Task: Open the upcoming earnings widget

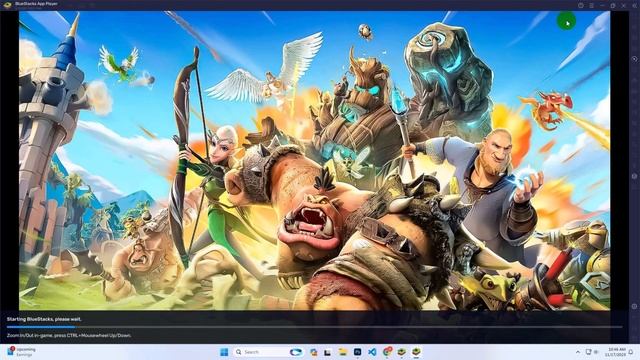Action: coord(21,352)
